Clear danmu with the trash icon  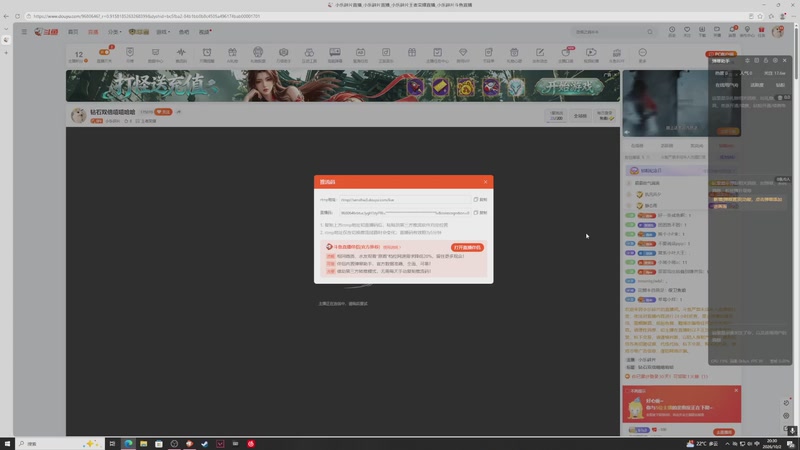[x=780, y=97]
